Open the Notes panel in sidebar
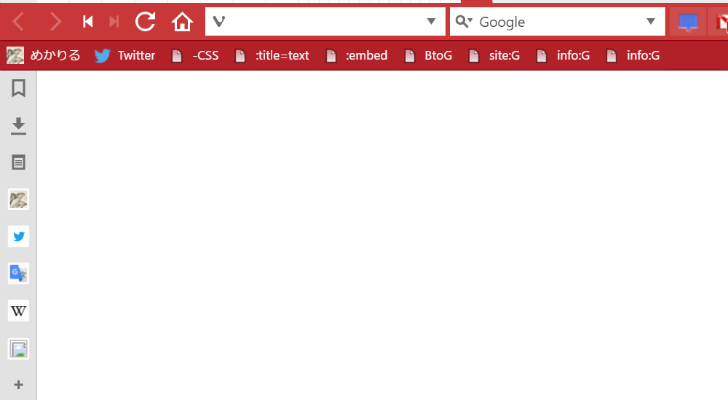 19,162
